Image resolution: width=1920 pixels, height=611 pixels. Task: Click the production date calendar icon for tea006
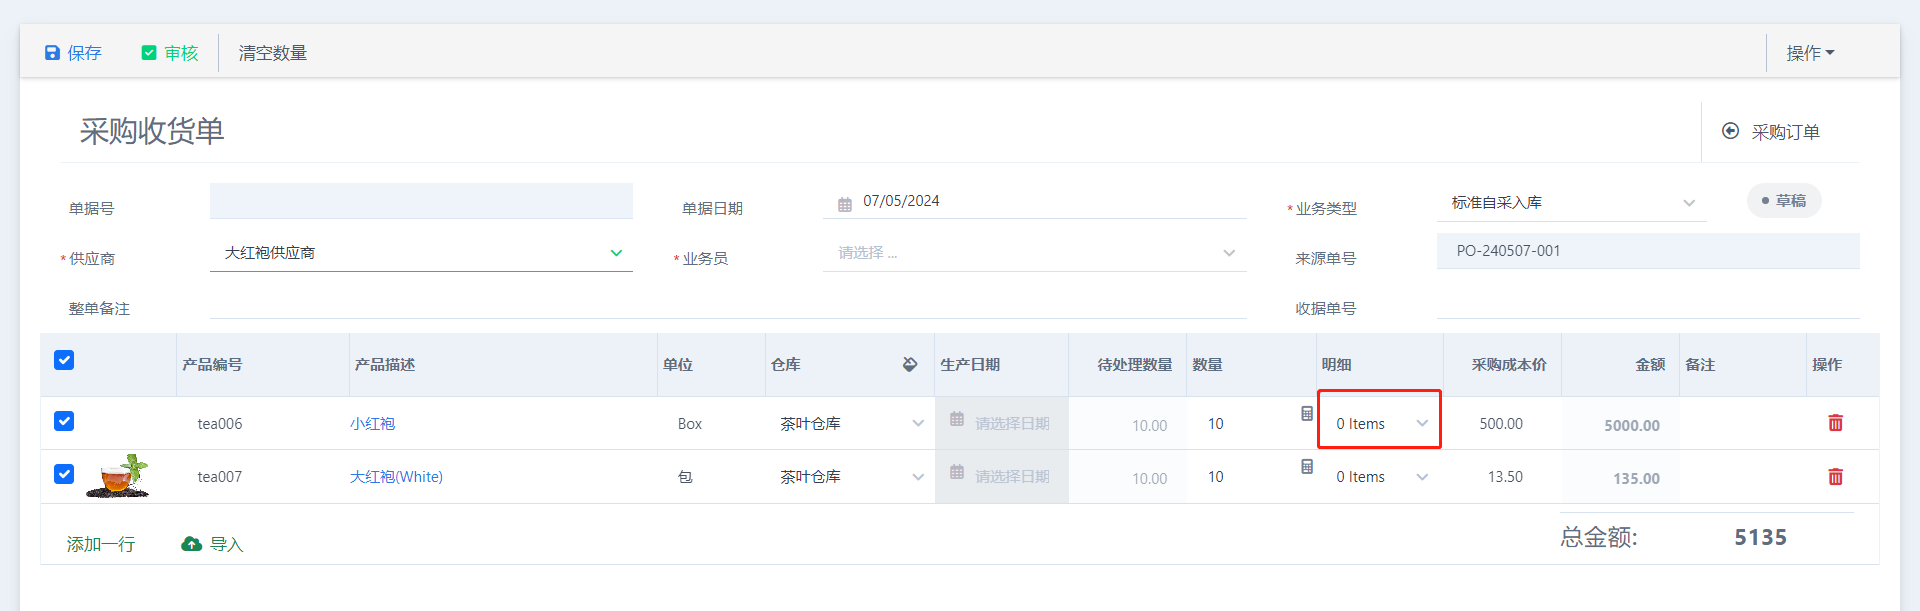click(x=957, y=419)
